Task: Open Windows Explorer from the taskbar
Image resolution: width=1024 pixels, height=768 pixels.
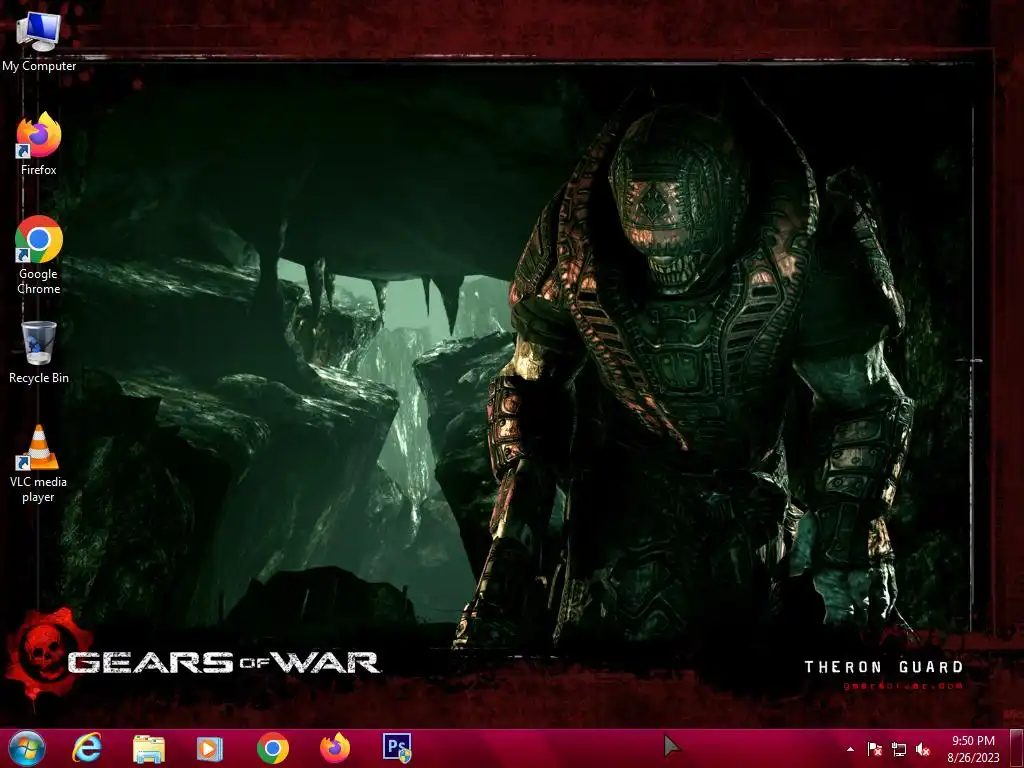Action: (x=148, y=748)
